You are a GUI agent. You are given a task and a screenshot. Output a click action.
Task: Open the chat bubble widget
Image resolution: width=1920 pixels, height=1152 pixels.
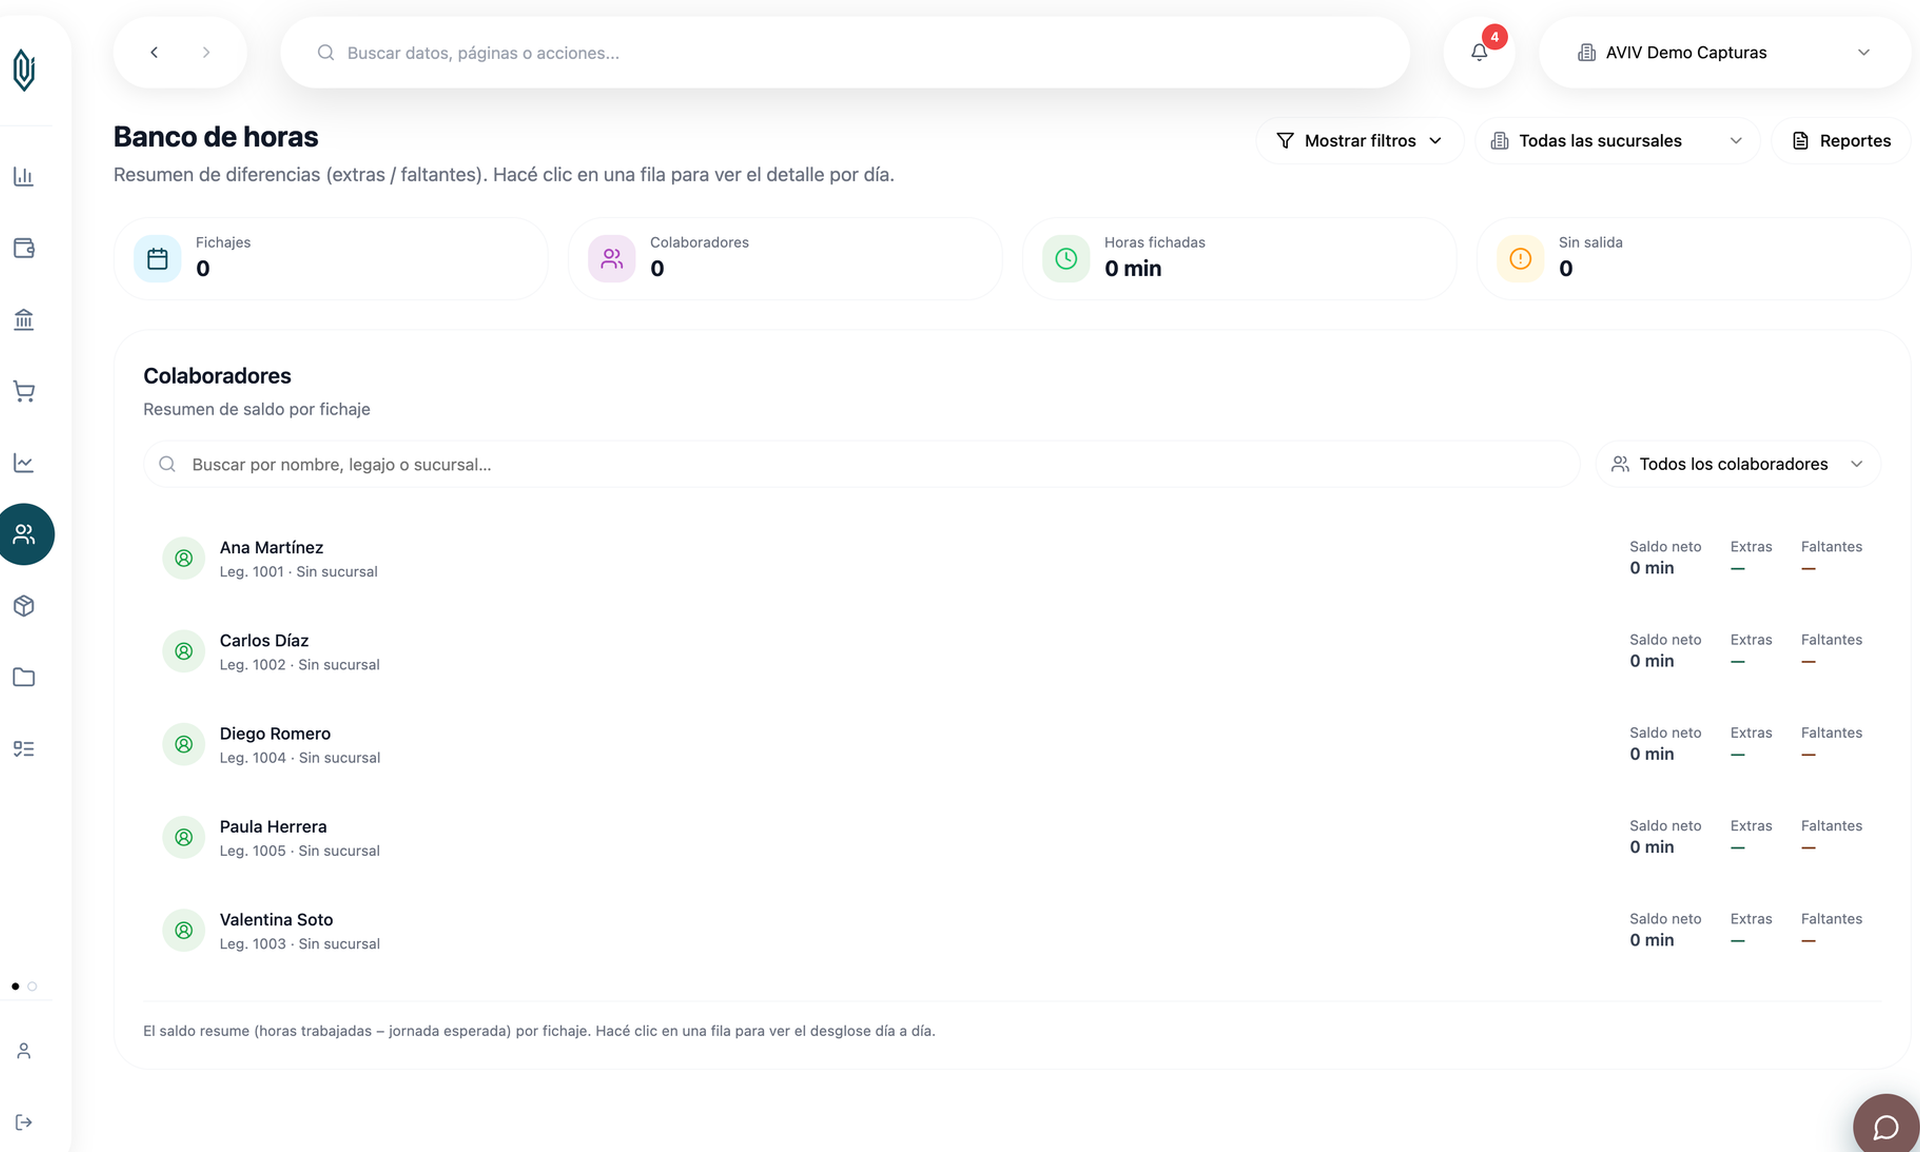(x=1886, y=1127)
